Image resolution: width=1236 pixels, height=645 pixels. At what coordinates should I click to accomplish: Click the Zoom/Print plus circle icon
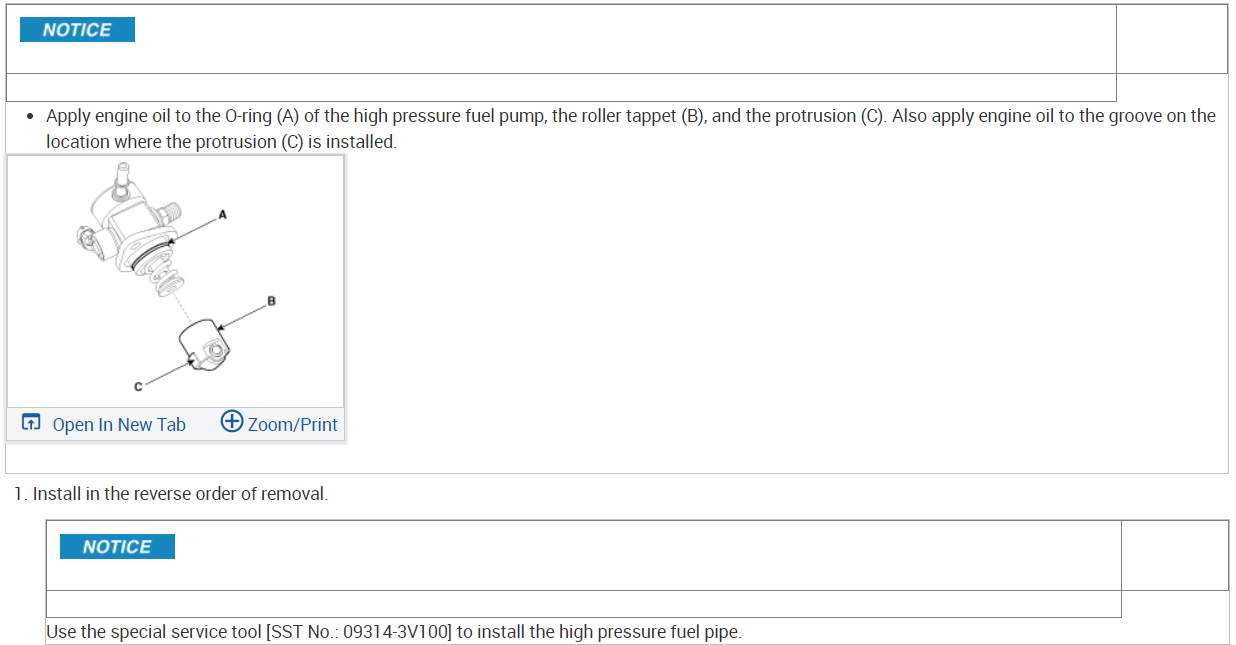[x=231, y=421]
